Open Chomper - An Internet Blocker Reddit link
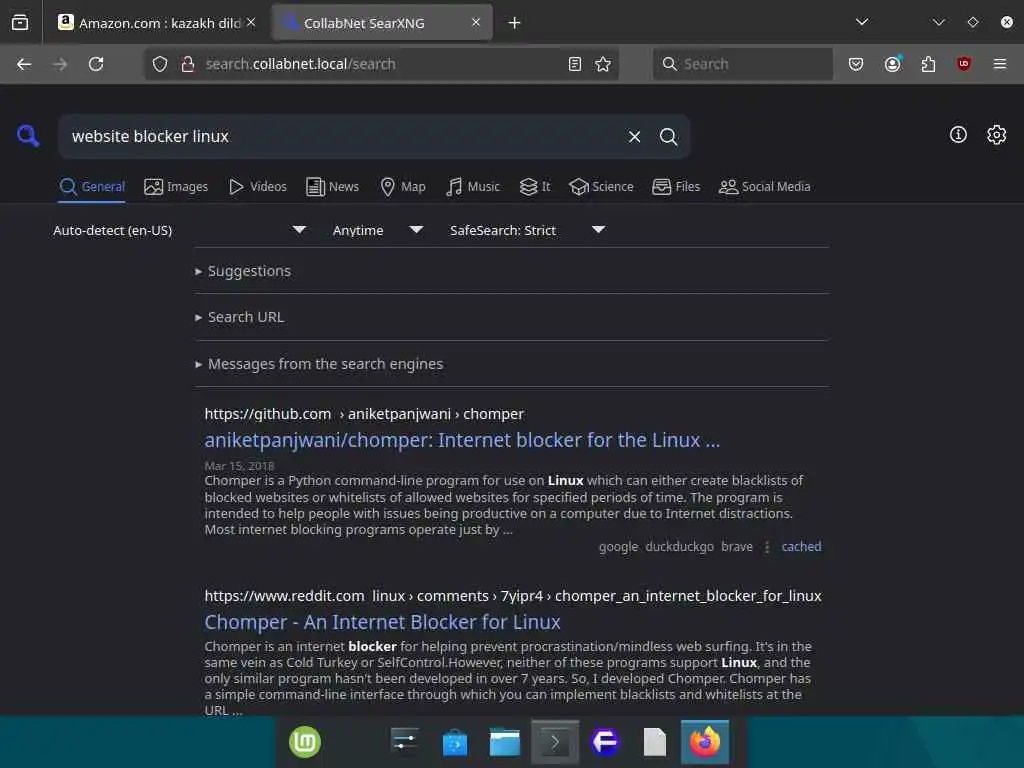The width and height of the screenshot is (1024, 768). (382, 622)
